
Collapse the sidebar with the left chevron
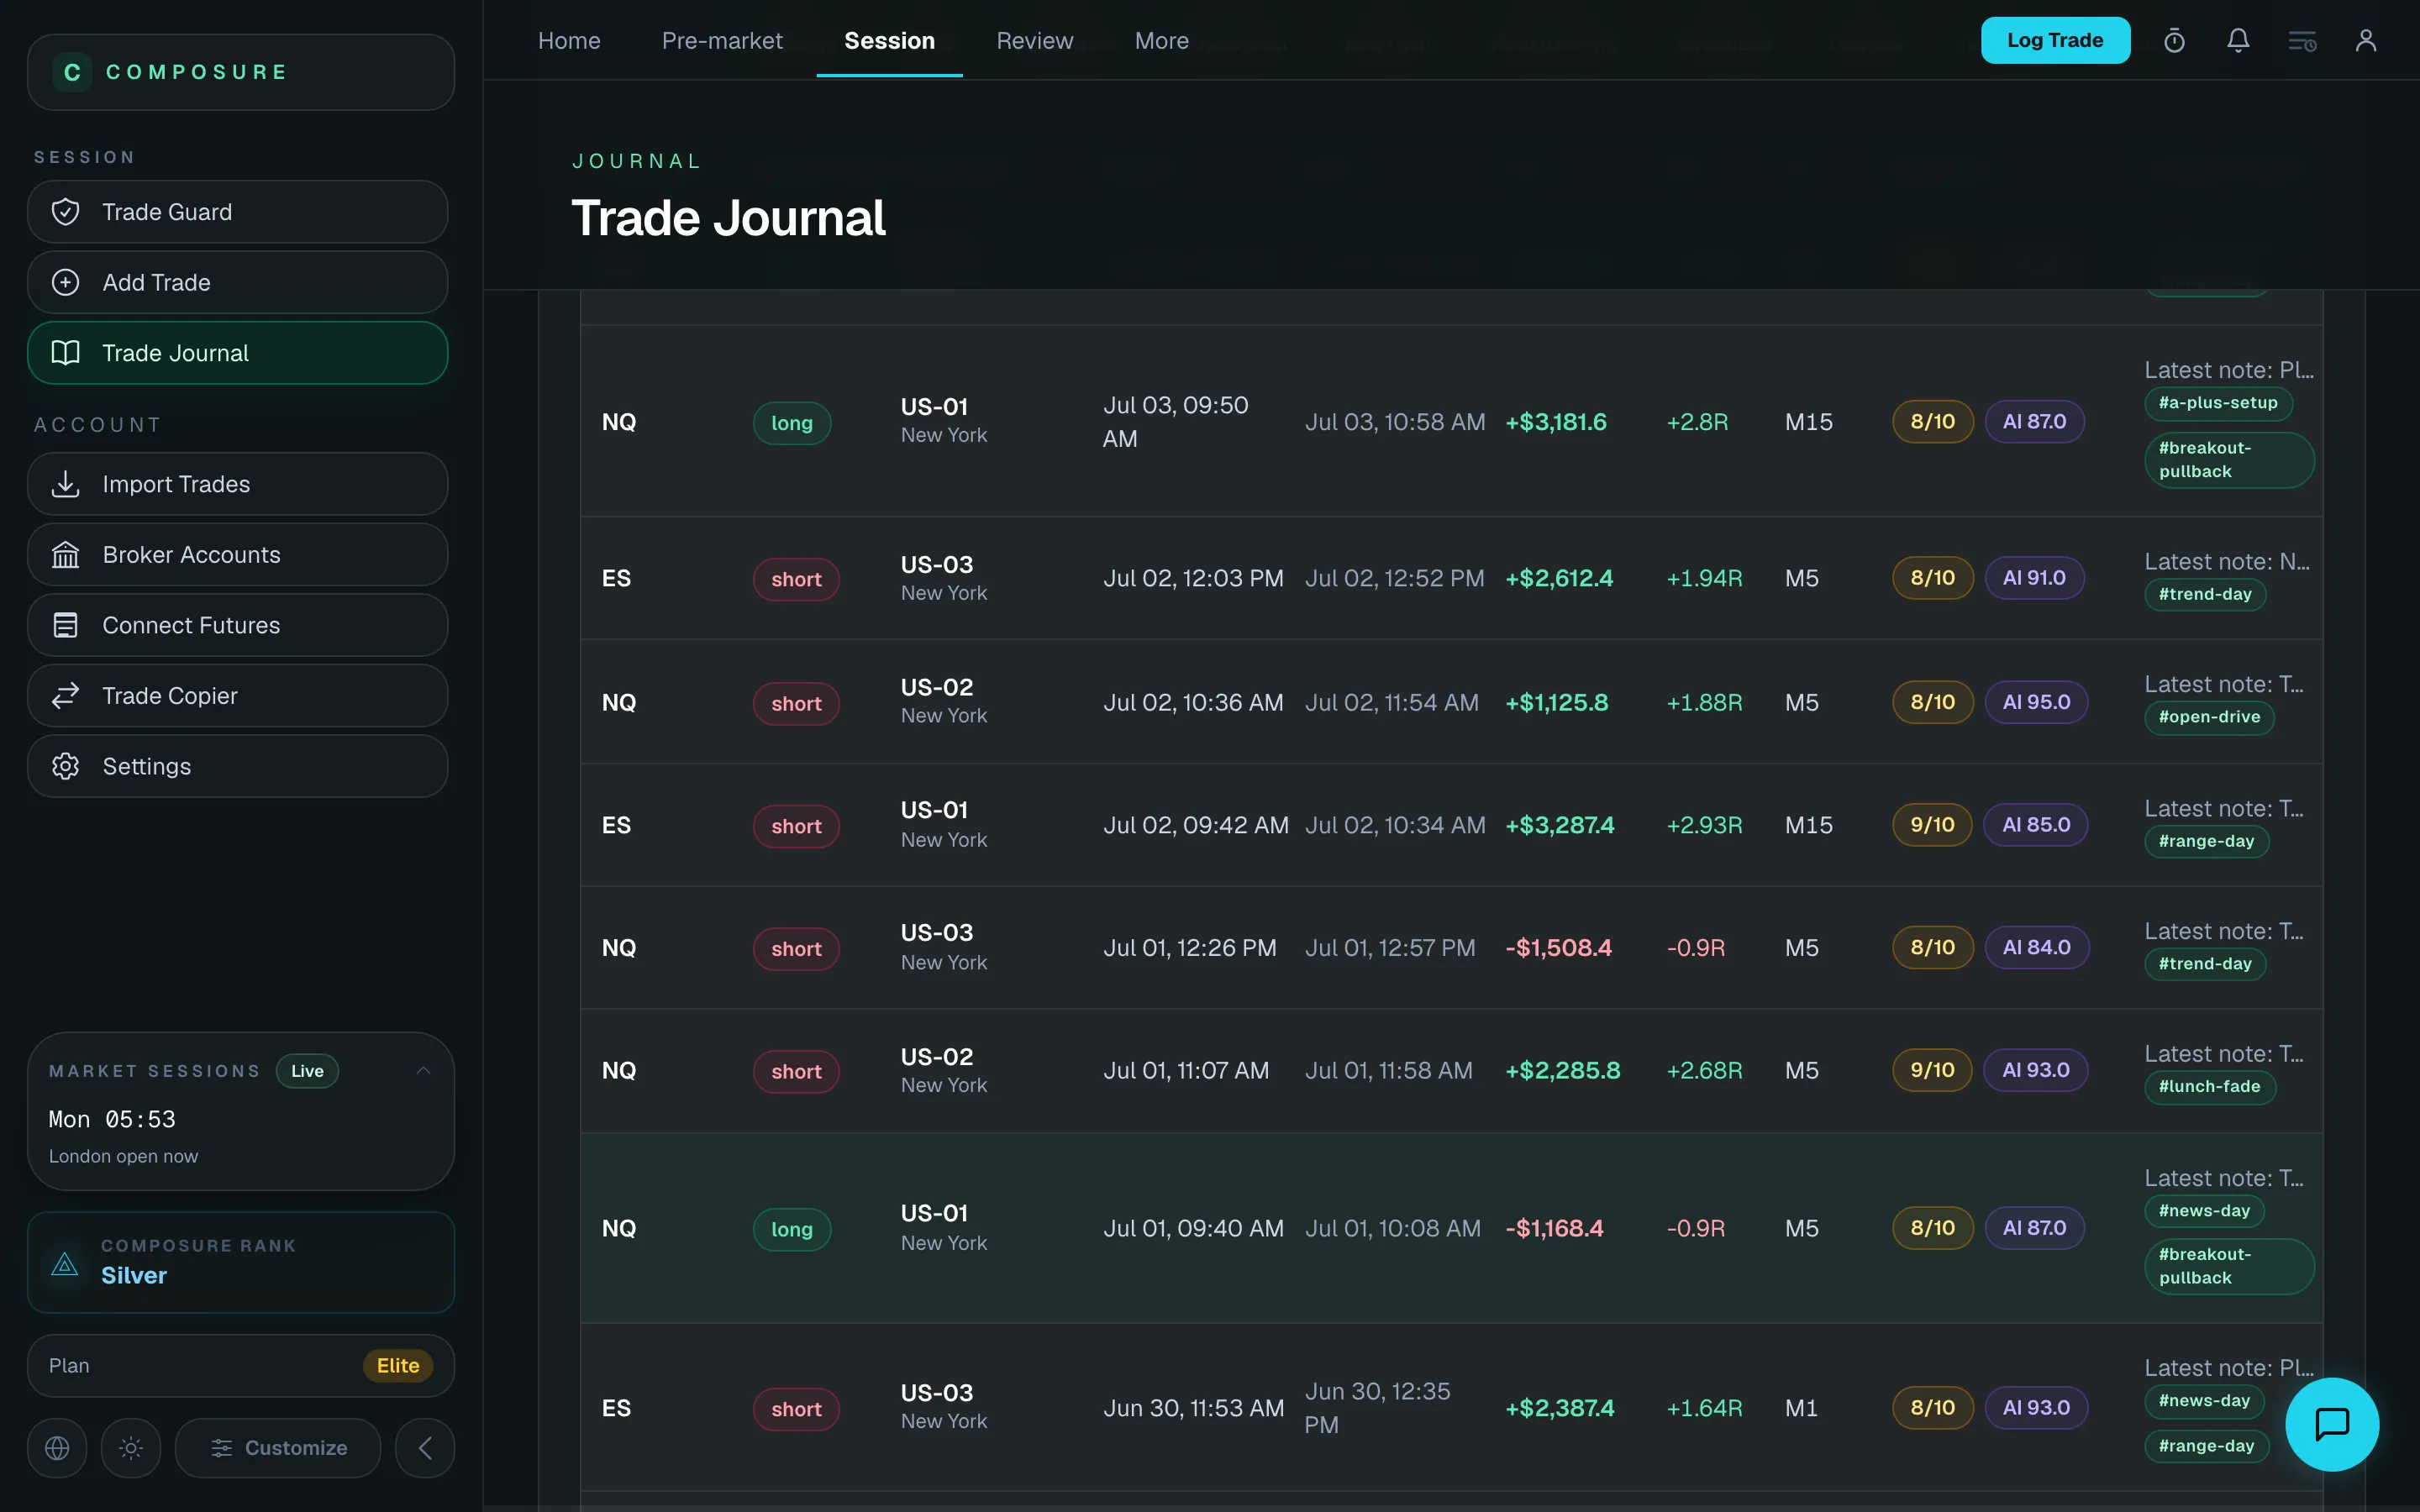click(x=425, y=1448)
